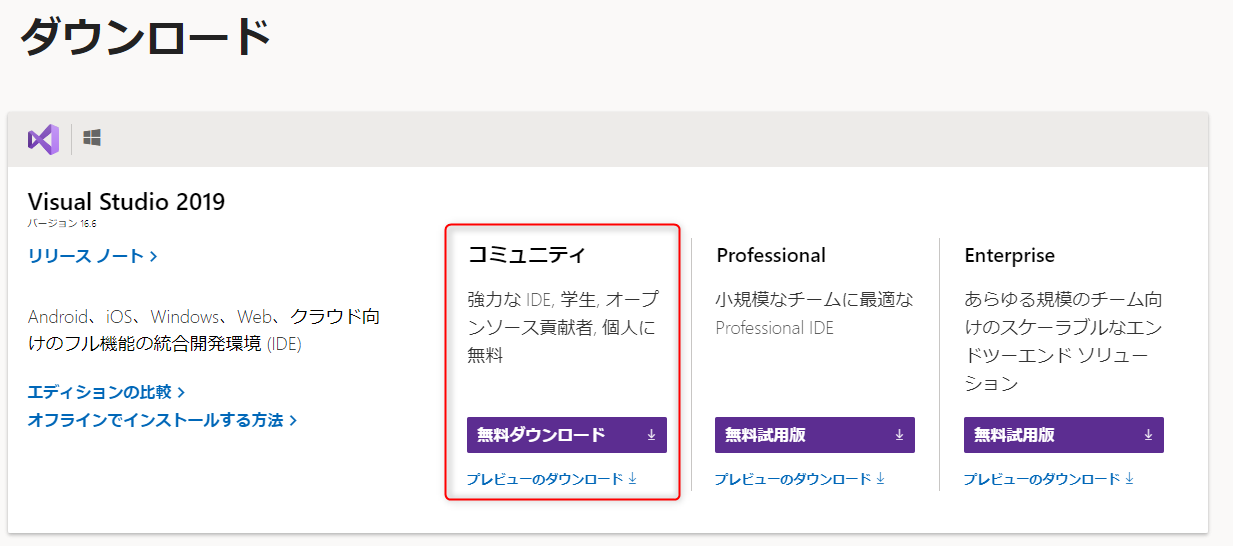Click the Windows logo icon
Image resolution: width=1233 pixels, height=546 pixels.
point(92,138)
